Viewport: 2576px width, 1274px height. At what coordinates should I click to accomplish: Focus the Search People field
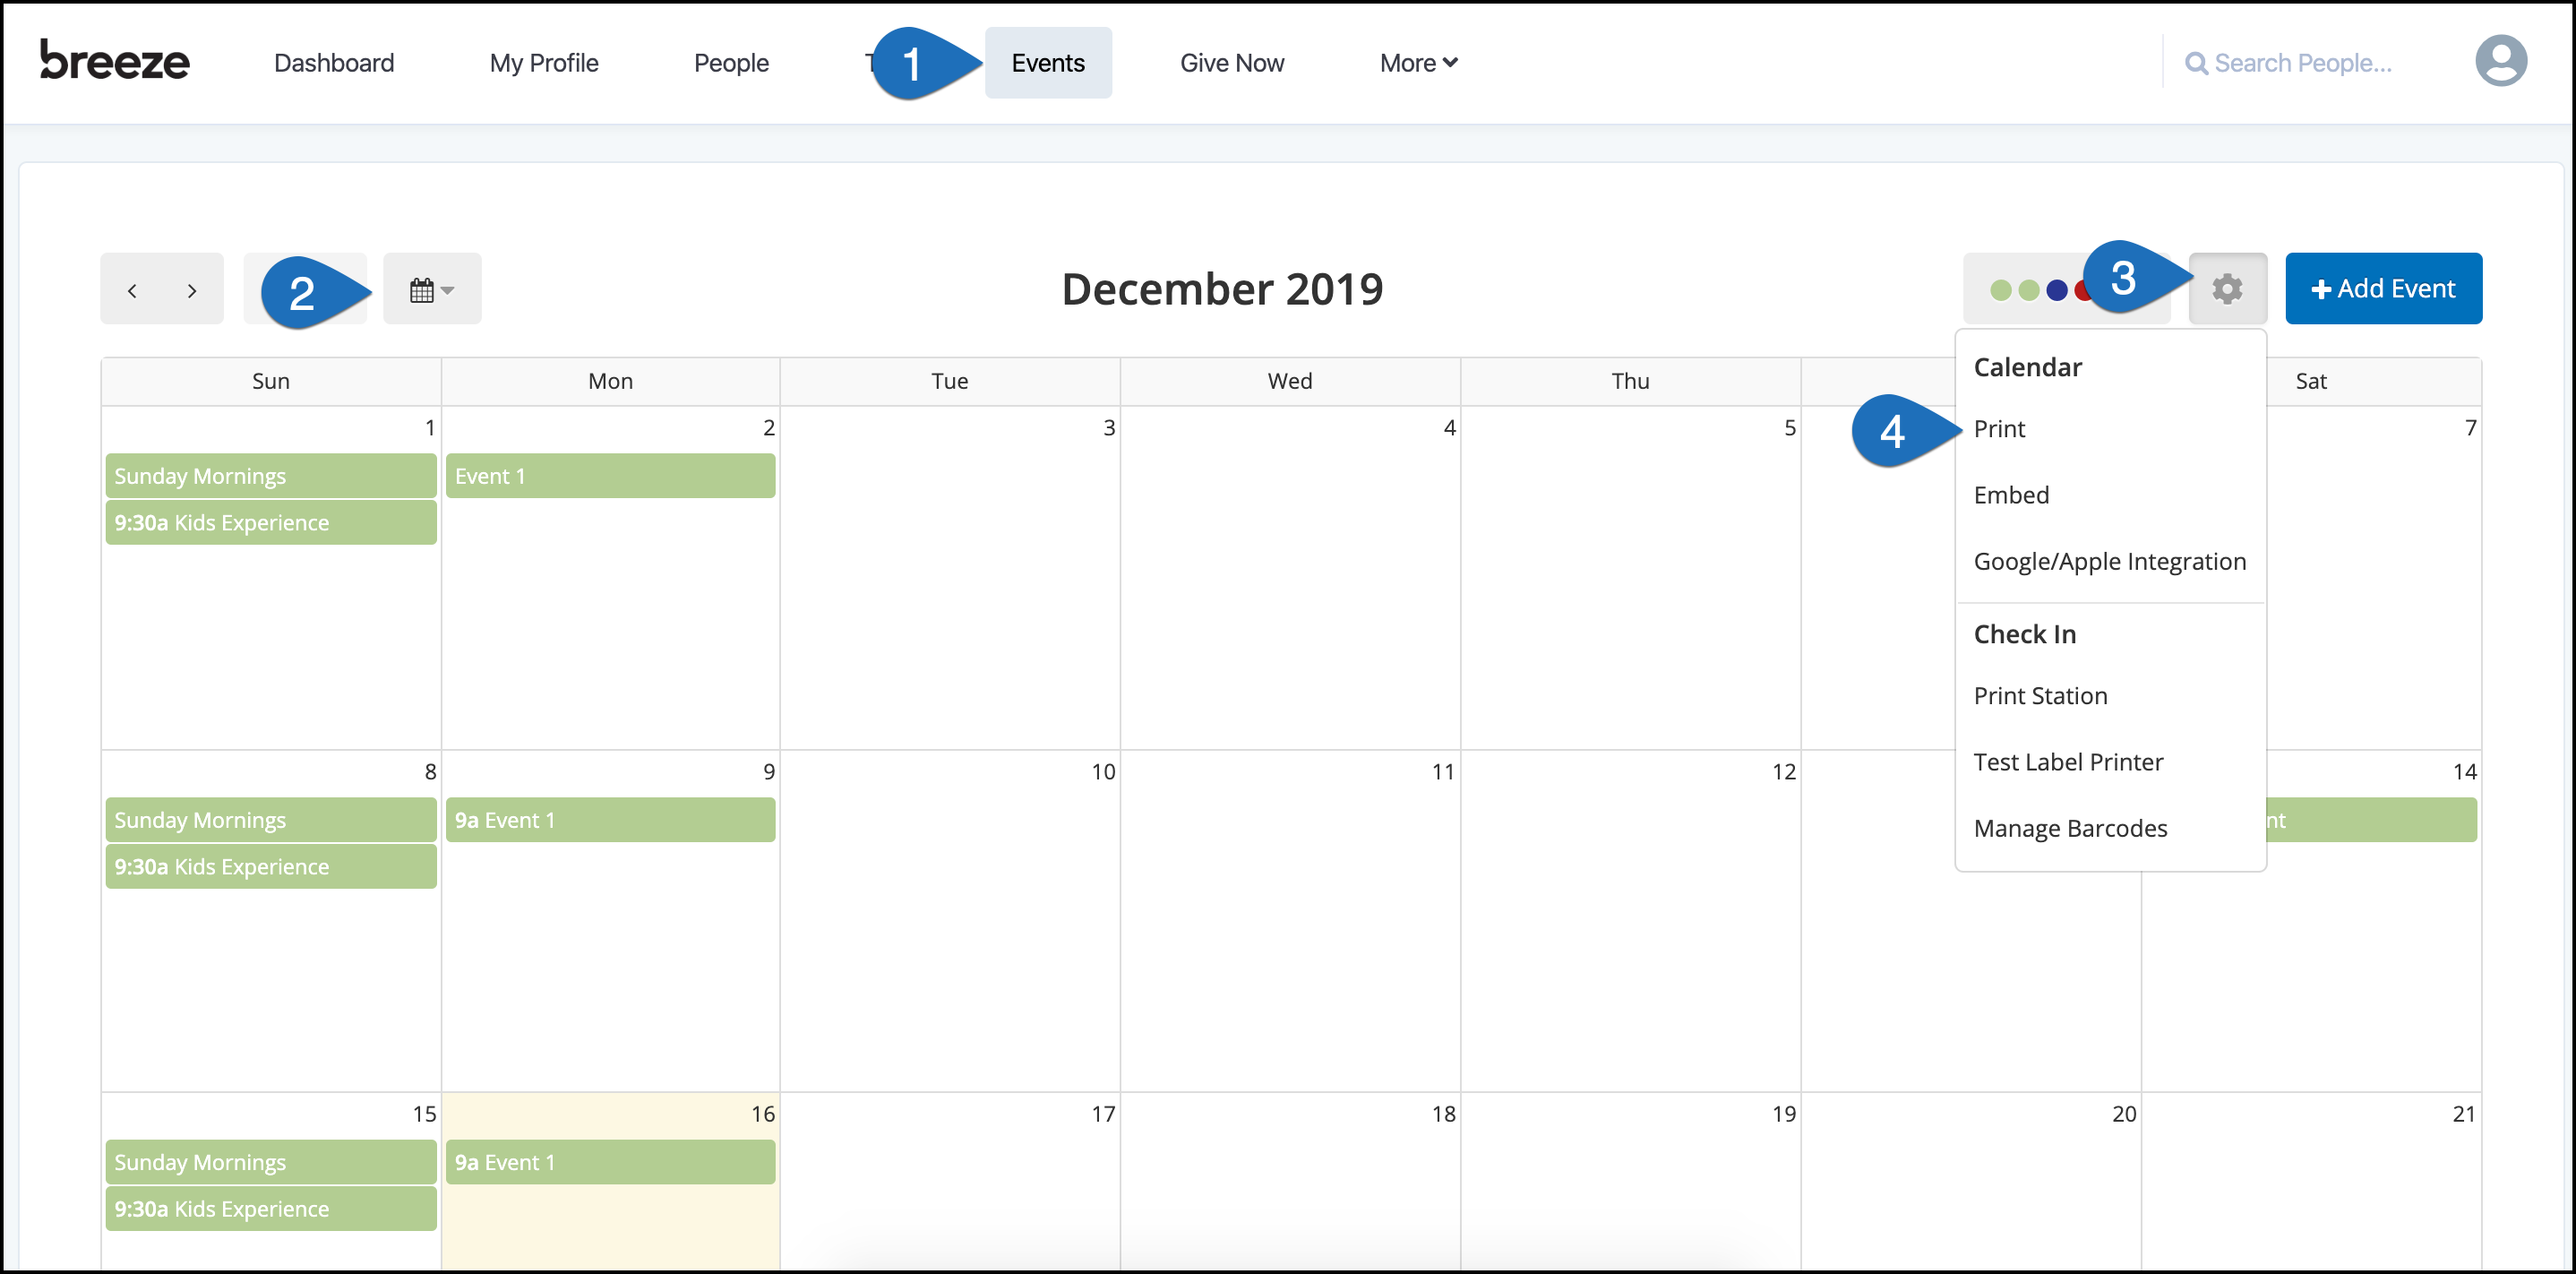click(2303, 63)
